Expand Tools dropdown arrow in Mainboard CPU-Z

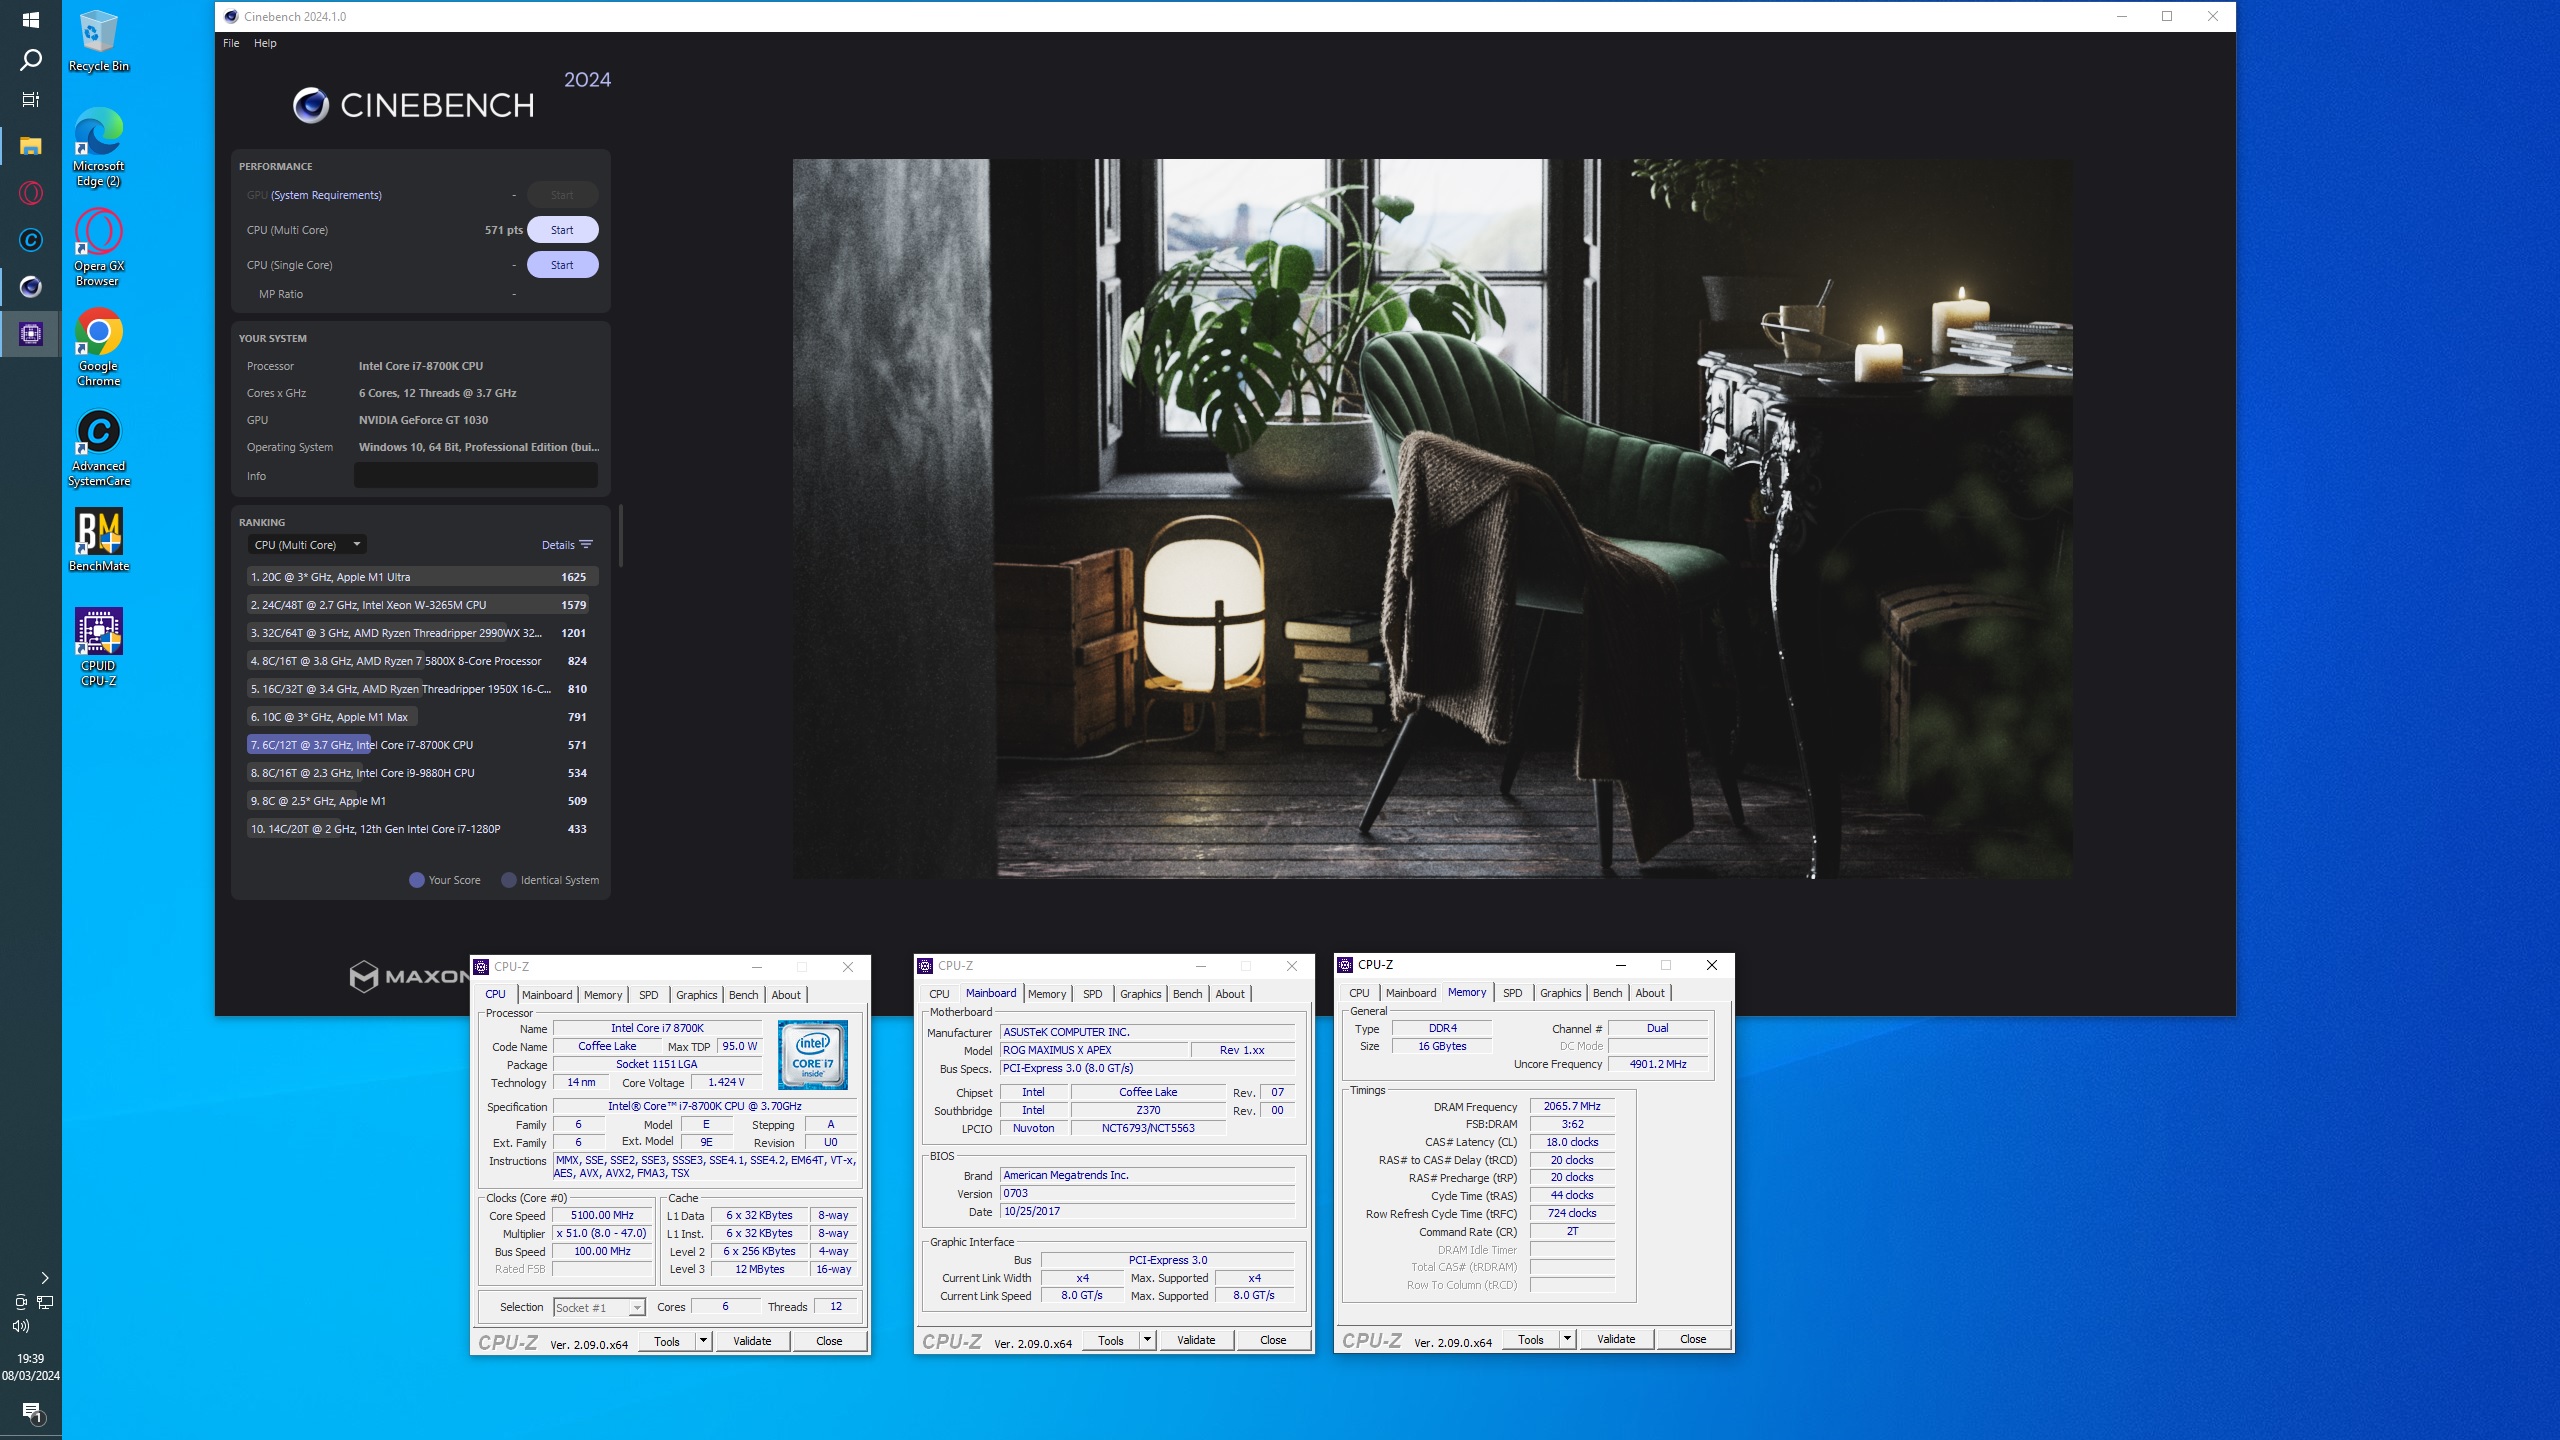[1147, 1340]
